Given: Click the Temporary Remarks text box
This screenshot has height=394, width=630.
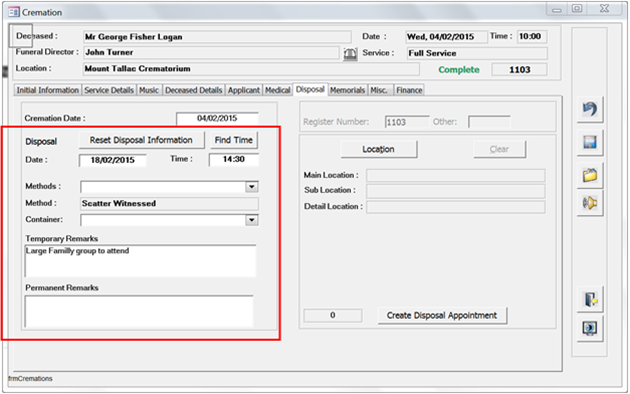Looking at the screenshot, I should (x=140, y=261).
